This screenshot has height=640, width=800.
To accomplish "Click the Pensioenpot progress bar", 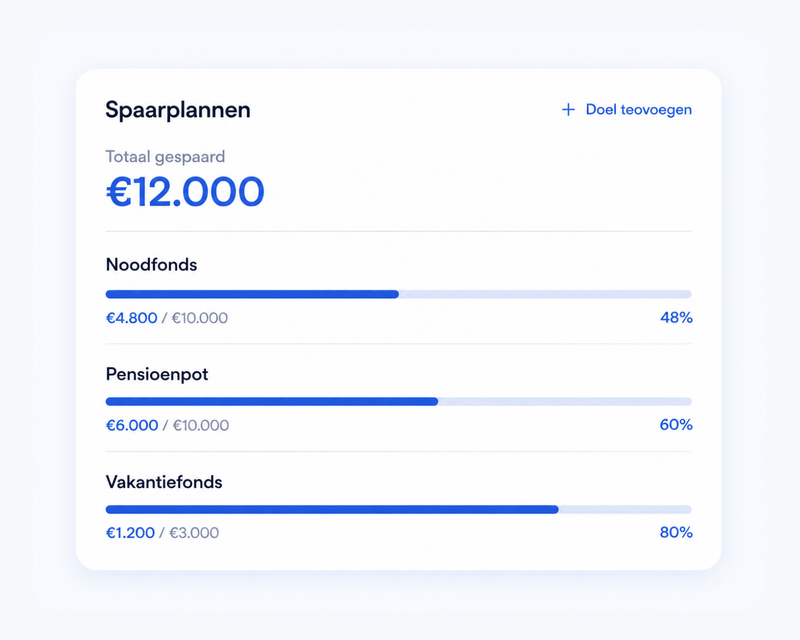I will (x=398, y=402).
